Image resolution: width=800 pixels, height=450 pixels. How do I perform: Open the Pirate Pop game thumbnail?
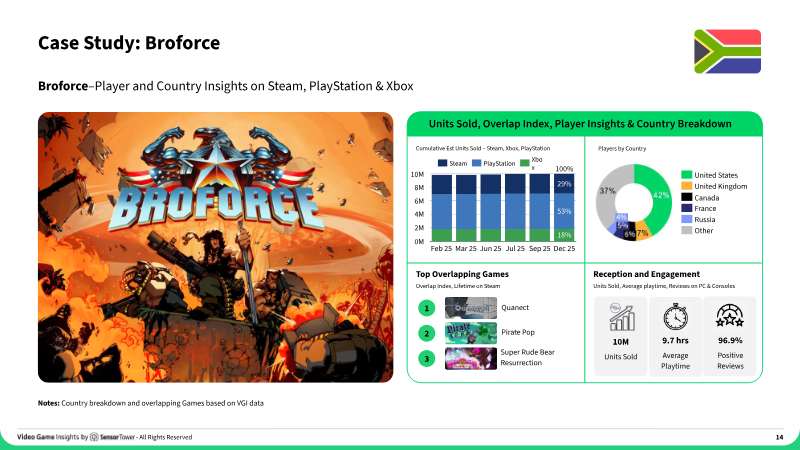pos(470,333)
